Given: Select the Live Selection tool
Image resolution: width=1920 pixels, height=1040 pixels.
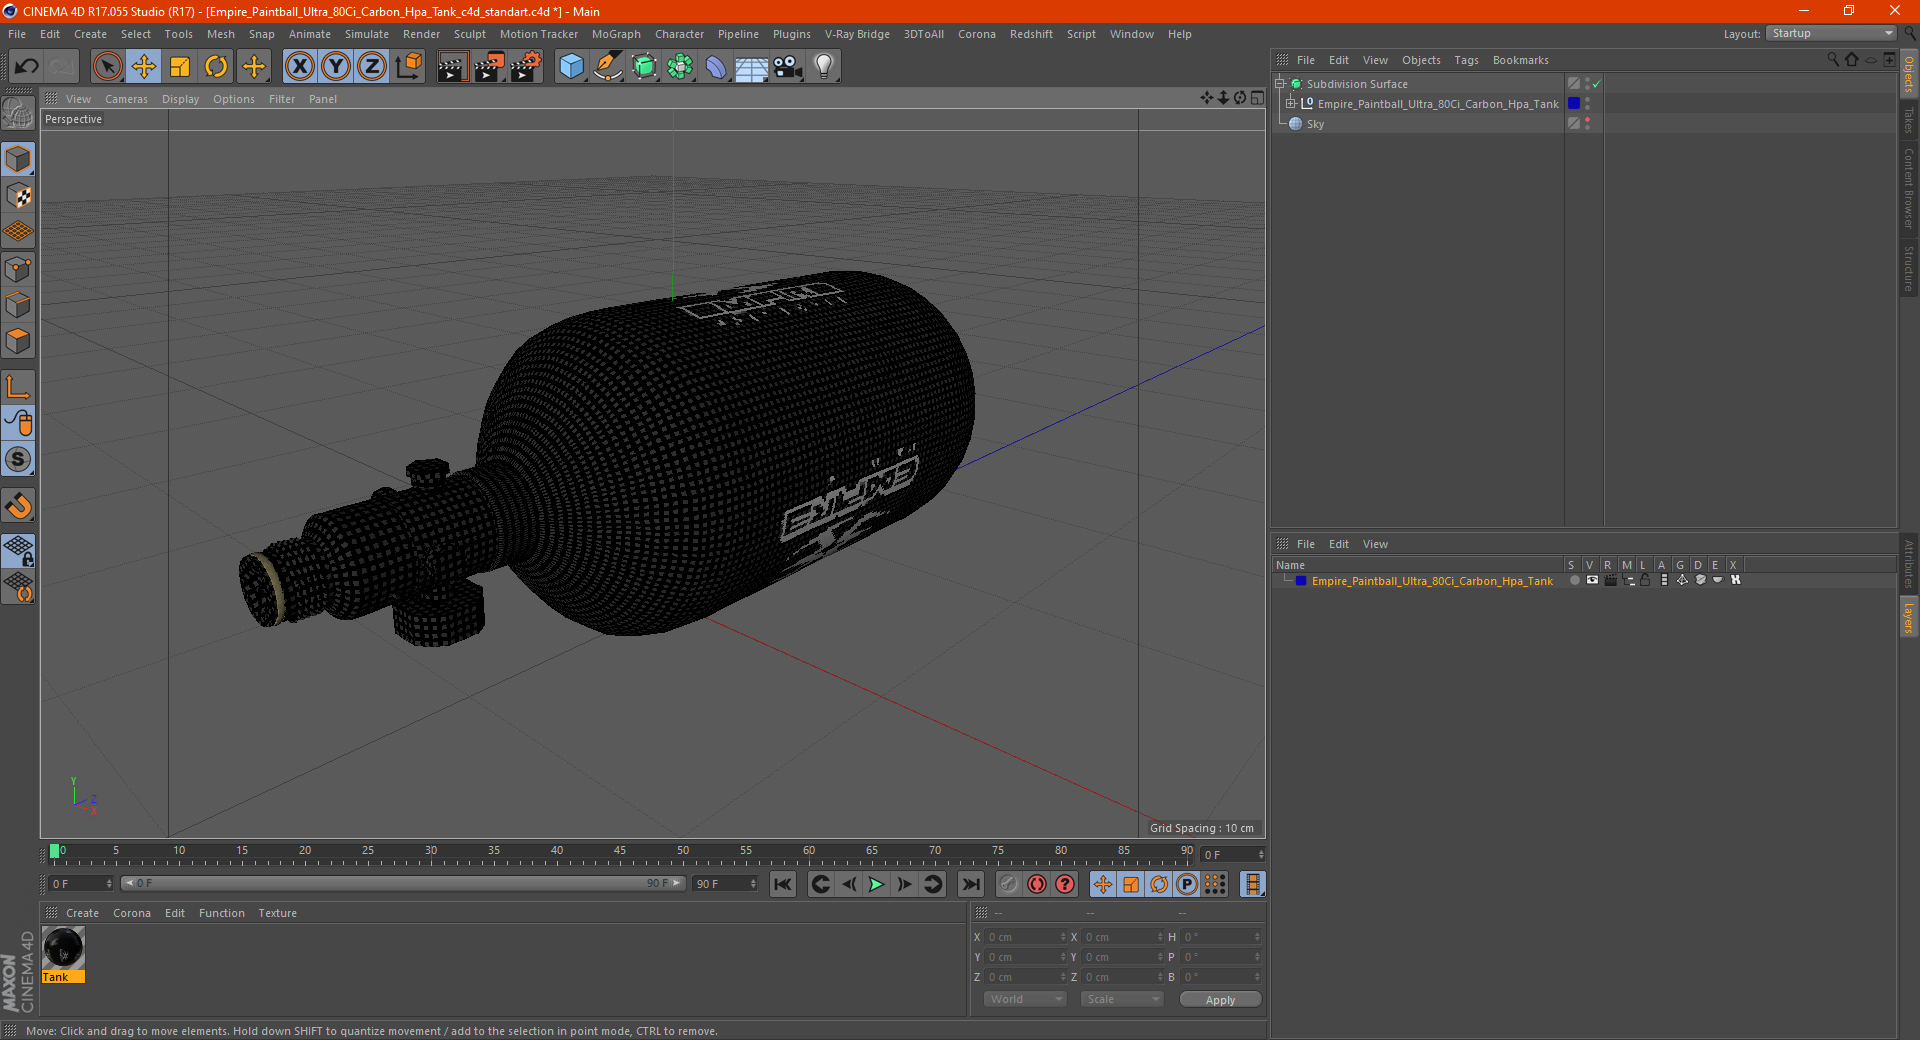Looking at the screenshot, I should [107, 67].
